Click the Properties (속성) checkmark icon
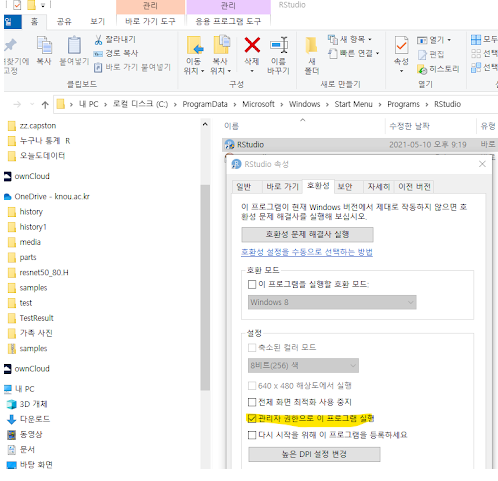 (x=401, y=45)
